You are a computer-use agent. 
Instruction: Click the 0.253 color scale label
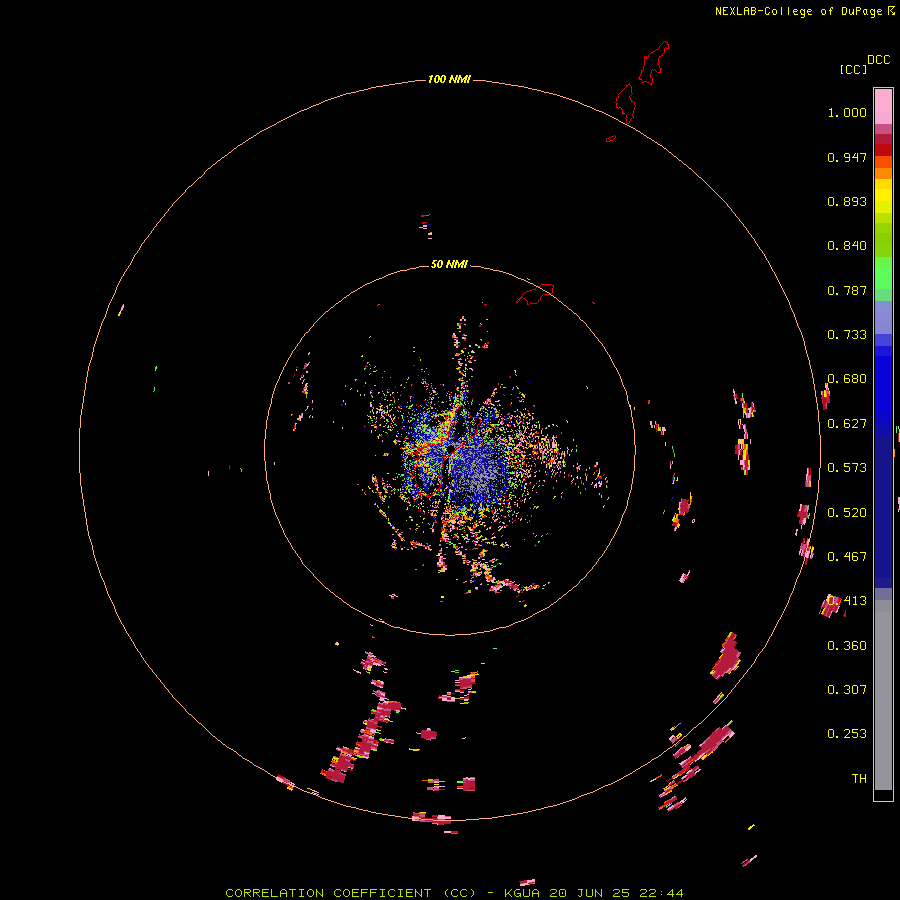(x=847, y=734)
